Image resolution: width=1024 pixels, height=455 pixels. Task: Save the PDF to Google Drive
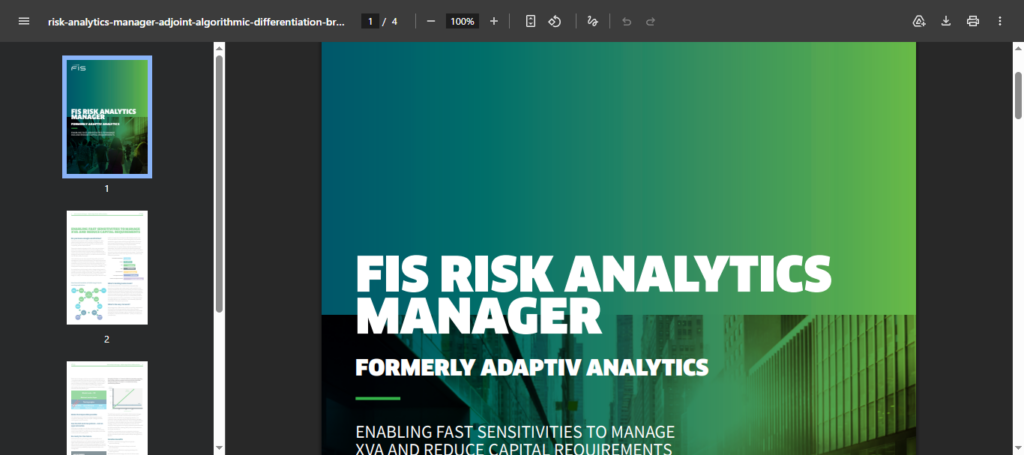(x=919, y=21)
